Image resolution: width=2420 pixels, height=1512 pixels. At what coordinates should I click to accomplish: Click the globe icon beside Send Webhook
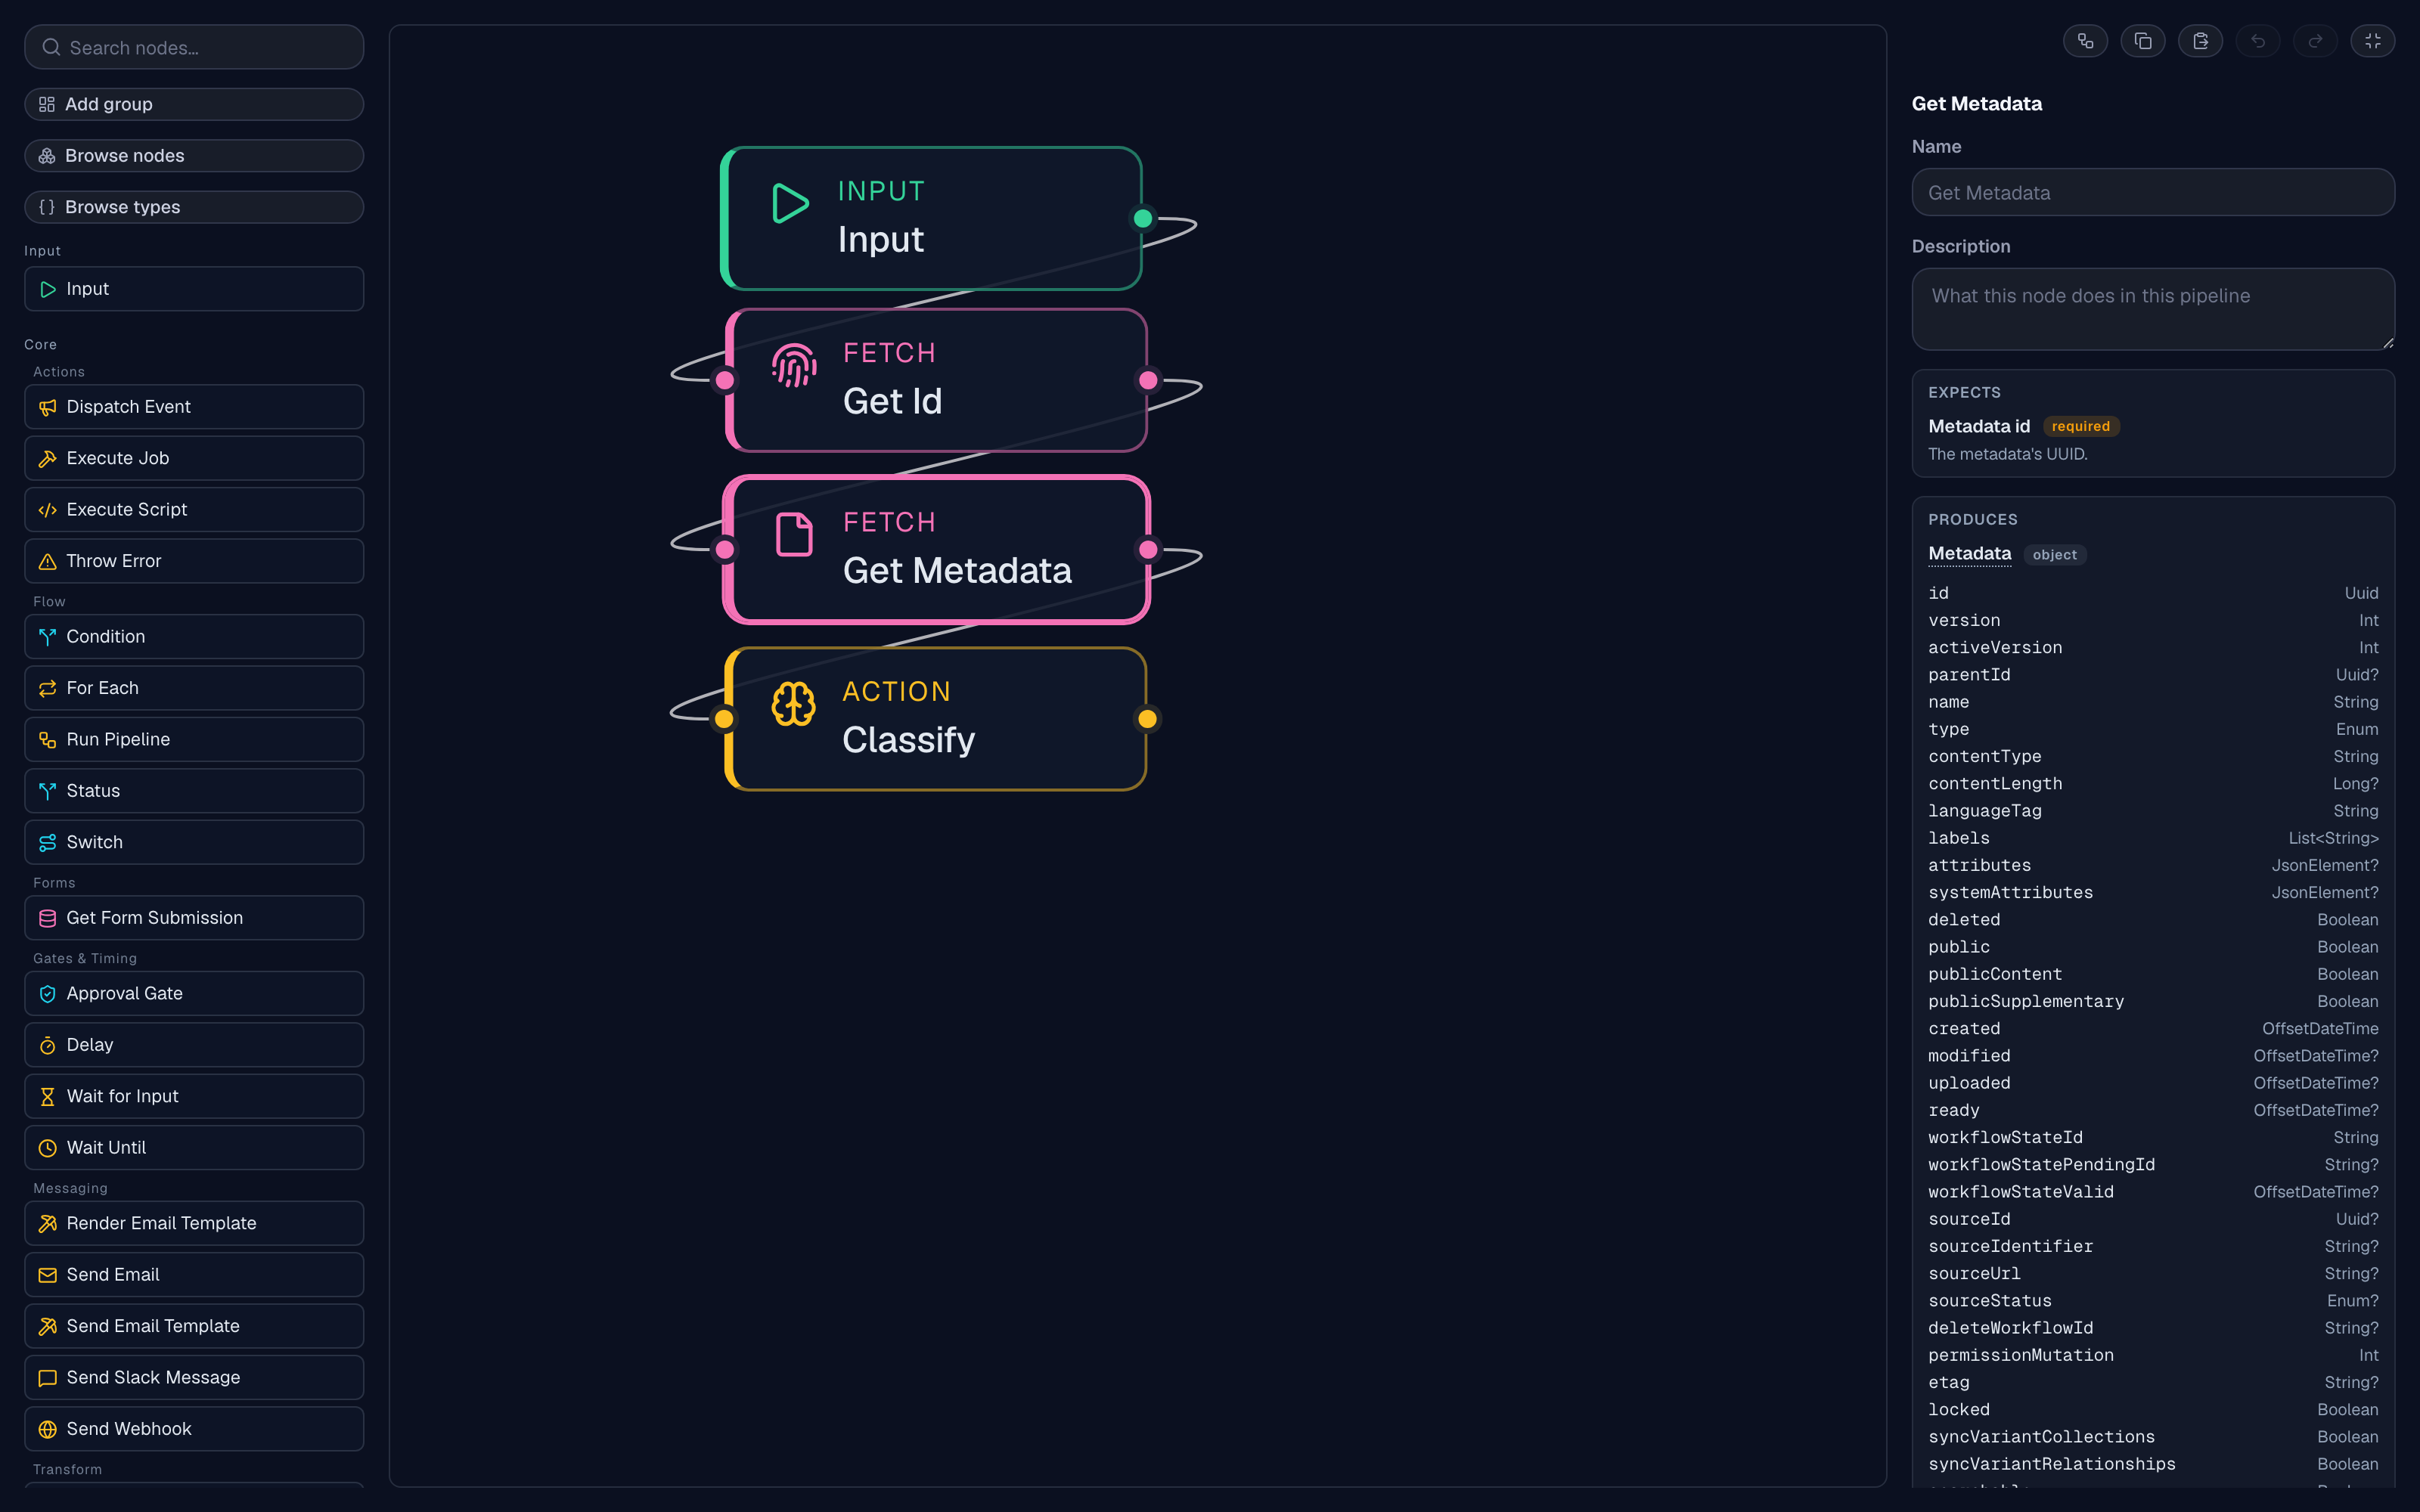[x=47, y=1429]
